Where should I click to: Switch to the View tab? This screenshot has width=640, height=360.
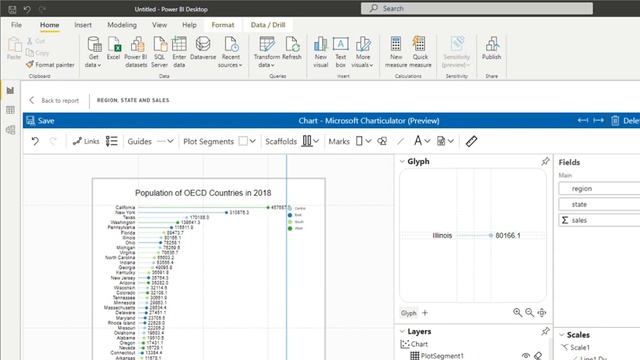pyautogui.click(x=159, y=25)
